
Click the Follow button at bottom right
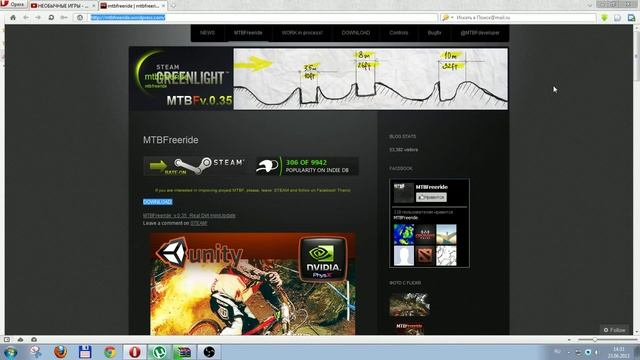click(615, 330)
